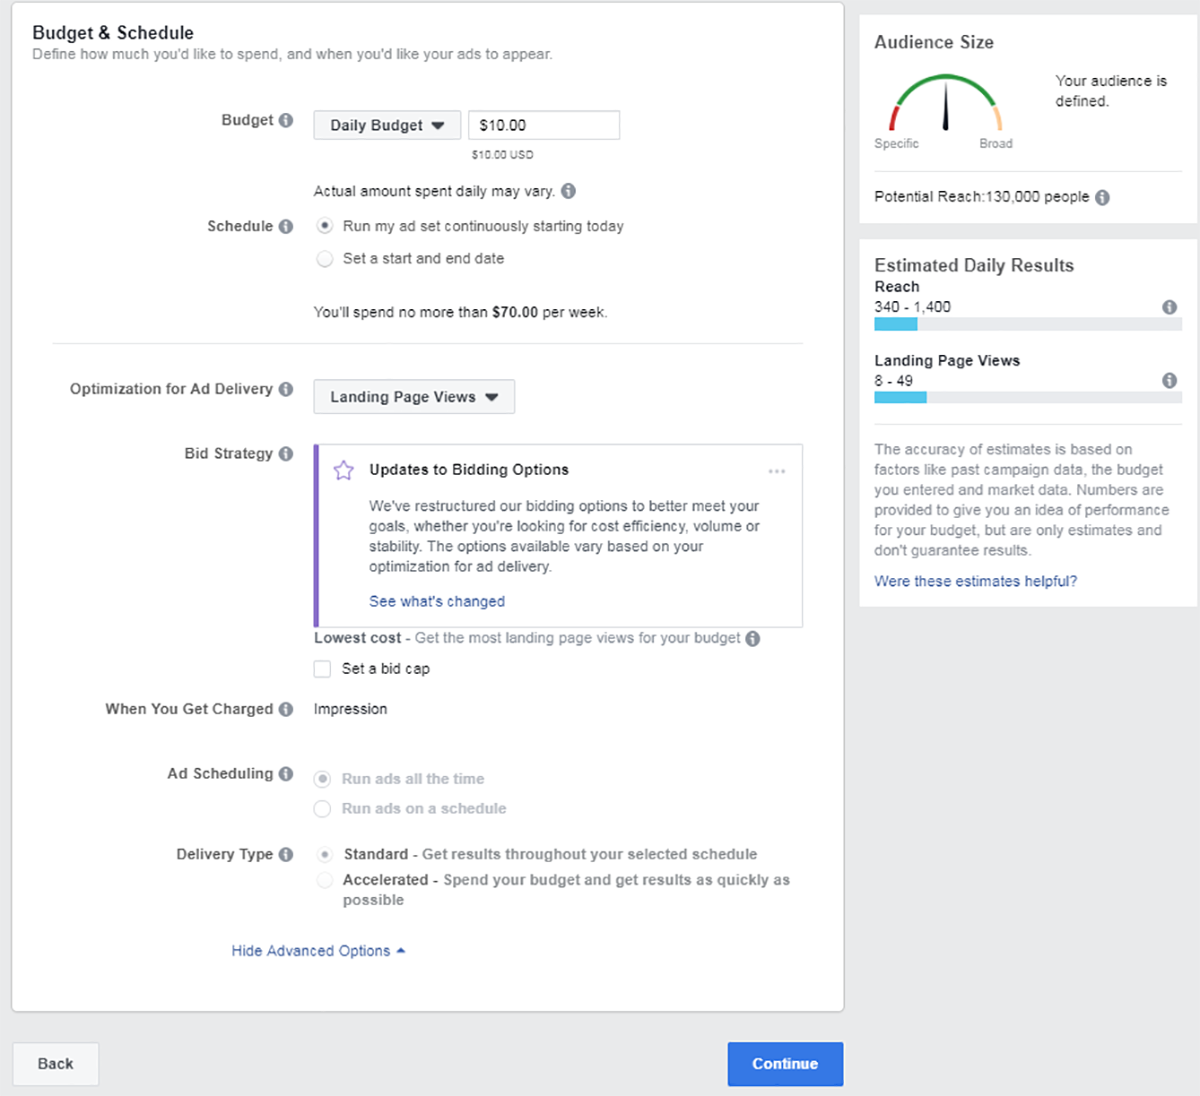Click info icon next to Optimization for Ad Delivery

coord(286,389)
